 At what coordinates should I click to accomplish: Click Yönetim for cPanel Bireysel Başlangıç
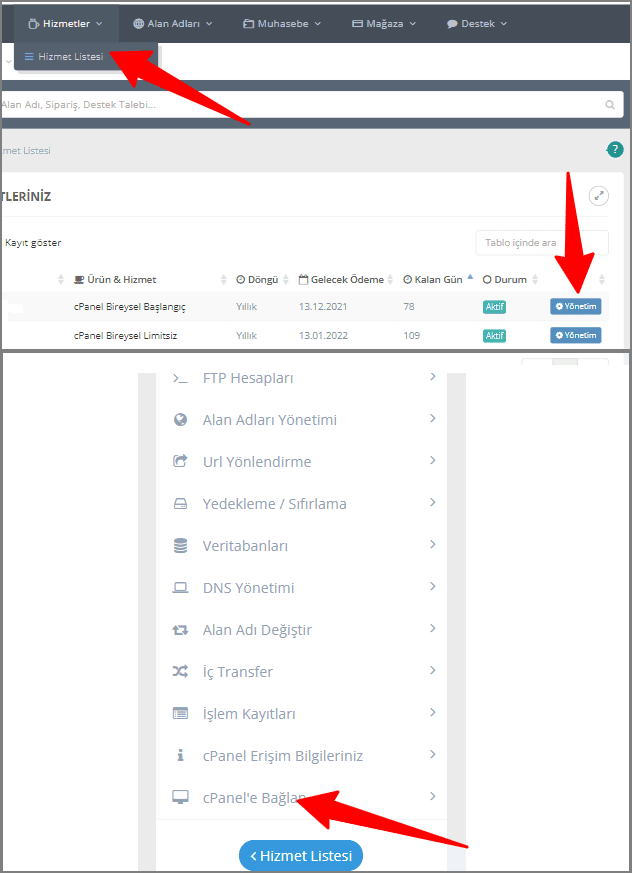coord(576,306)
